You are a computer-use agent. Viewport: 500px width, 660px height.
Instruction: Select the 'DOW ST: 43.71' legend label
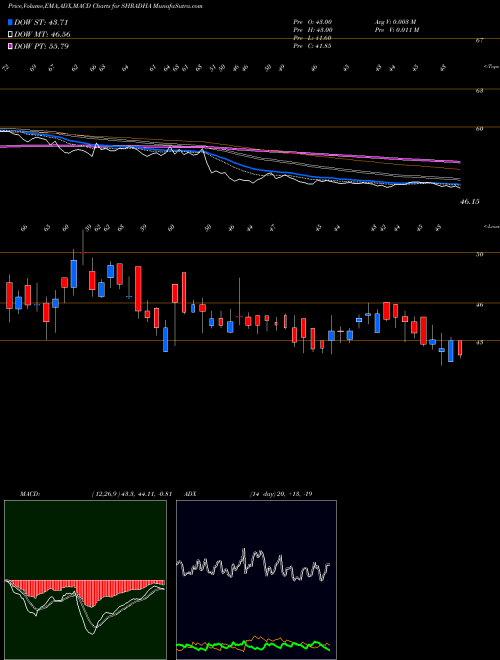pyautogui.click(x=41, y=23)
